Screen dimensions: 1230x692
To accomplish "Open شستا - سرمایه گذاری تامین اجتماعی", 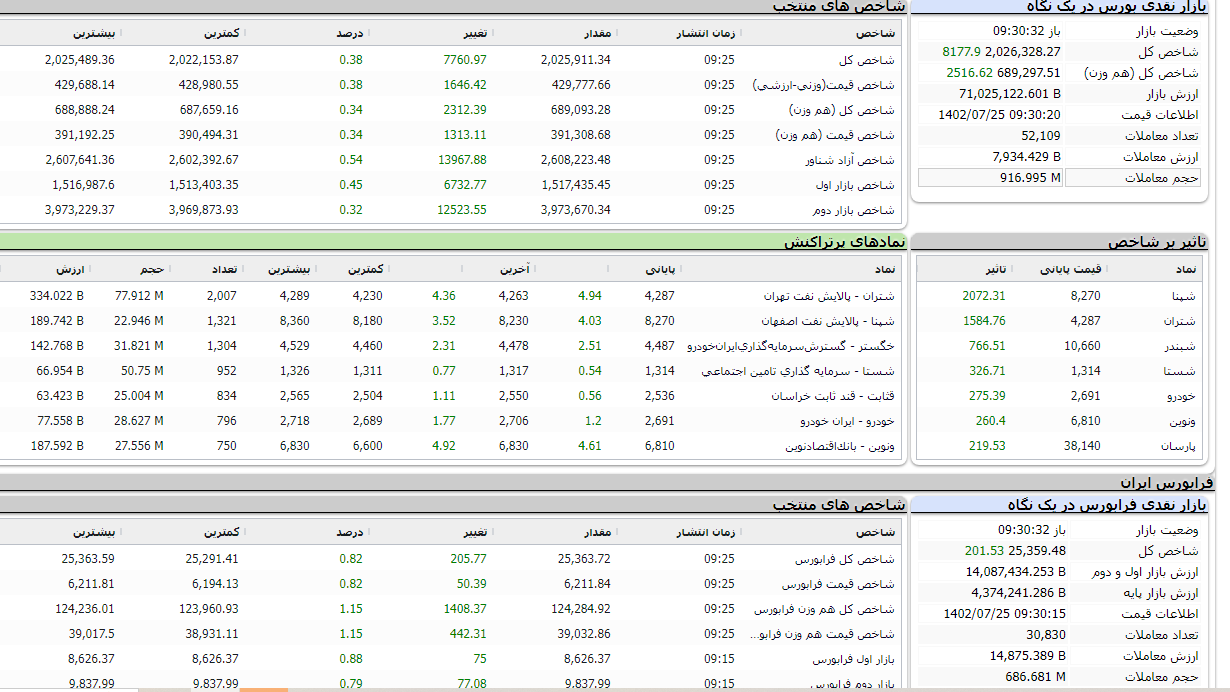I will click(x=798, y=371).
